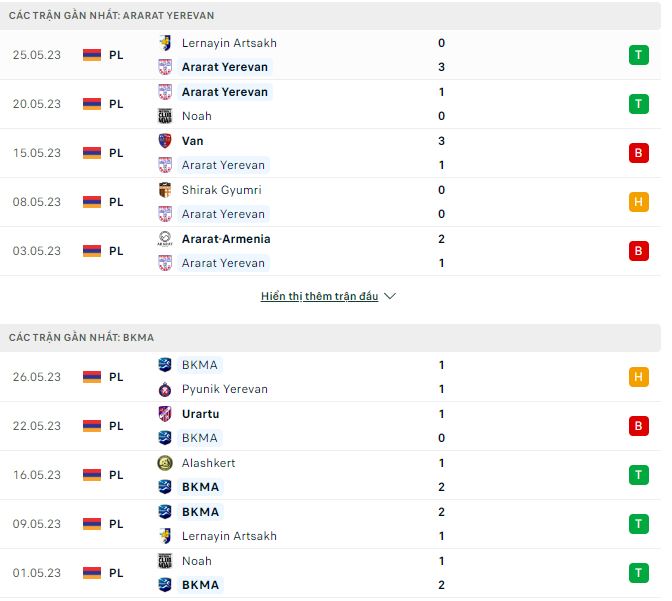Click the orange H badge for the BKMA–Pyunik match

(638, 377)
